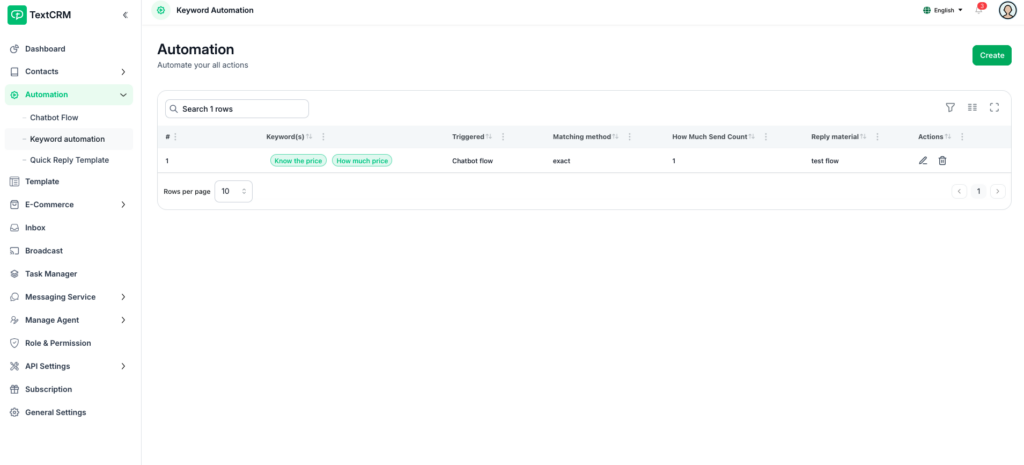This screenshot has width=1024, height=465.
Task: Click the Automation gear icon in sidebar
Action: point(14,95)
